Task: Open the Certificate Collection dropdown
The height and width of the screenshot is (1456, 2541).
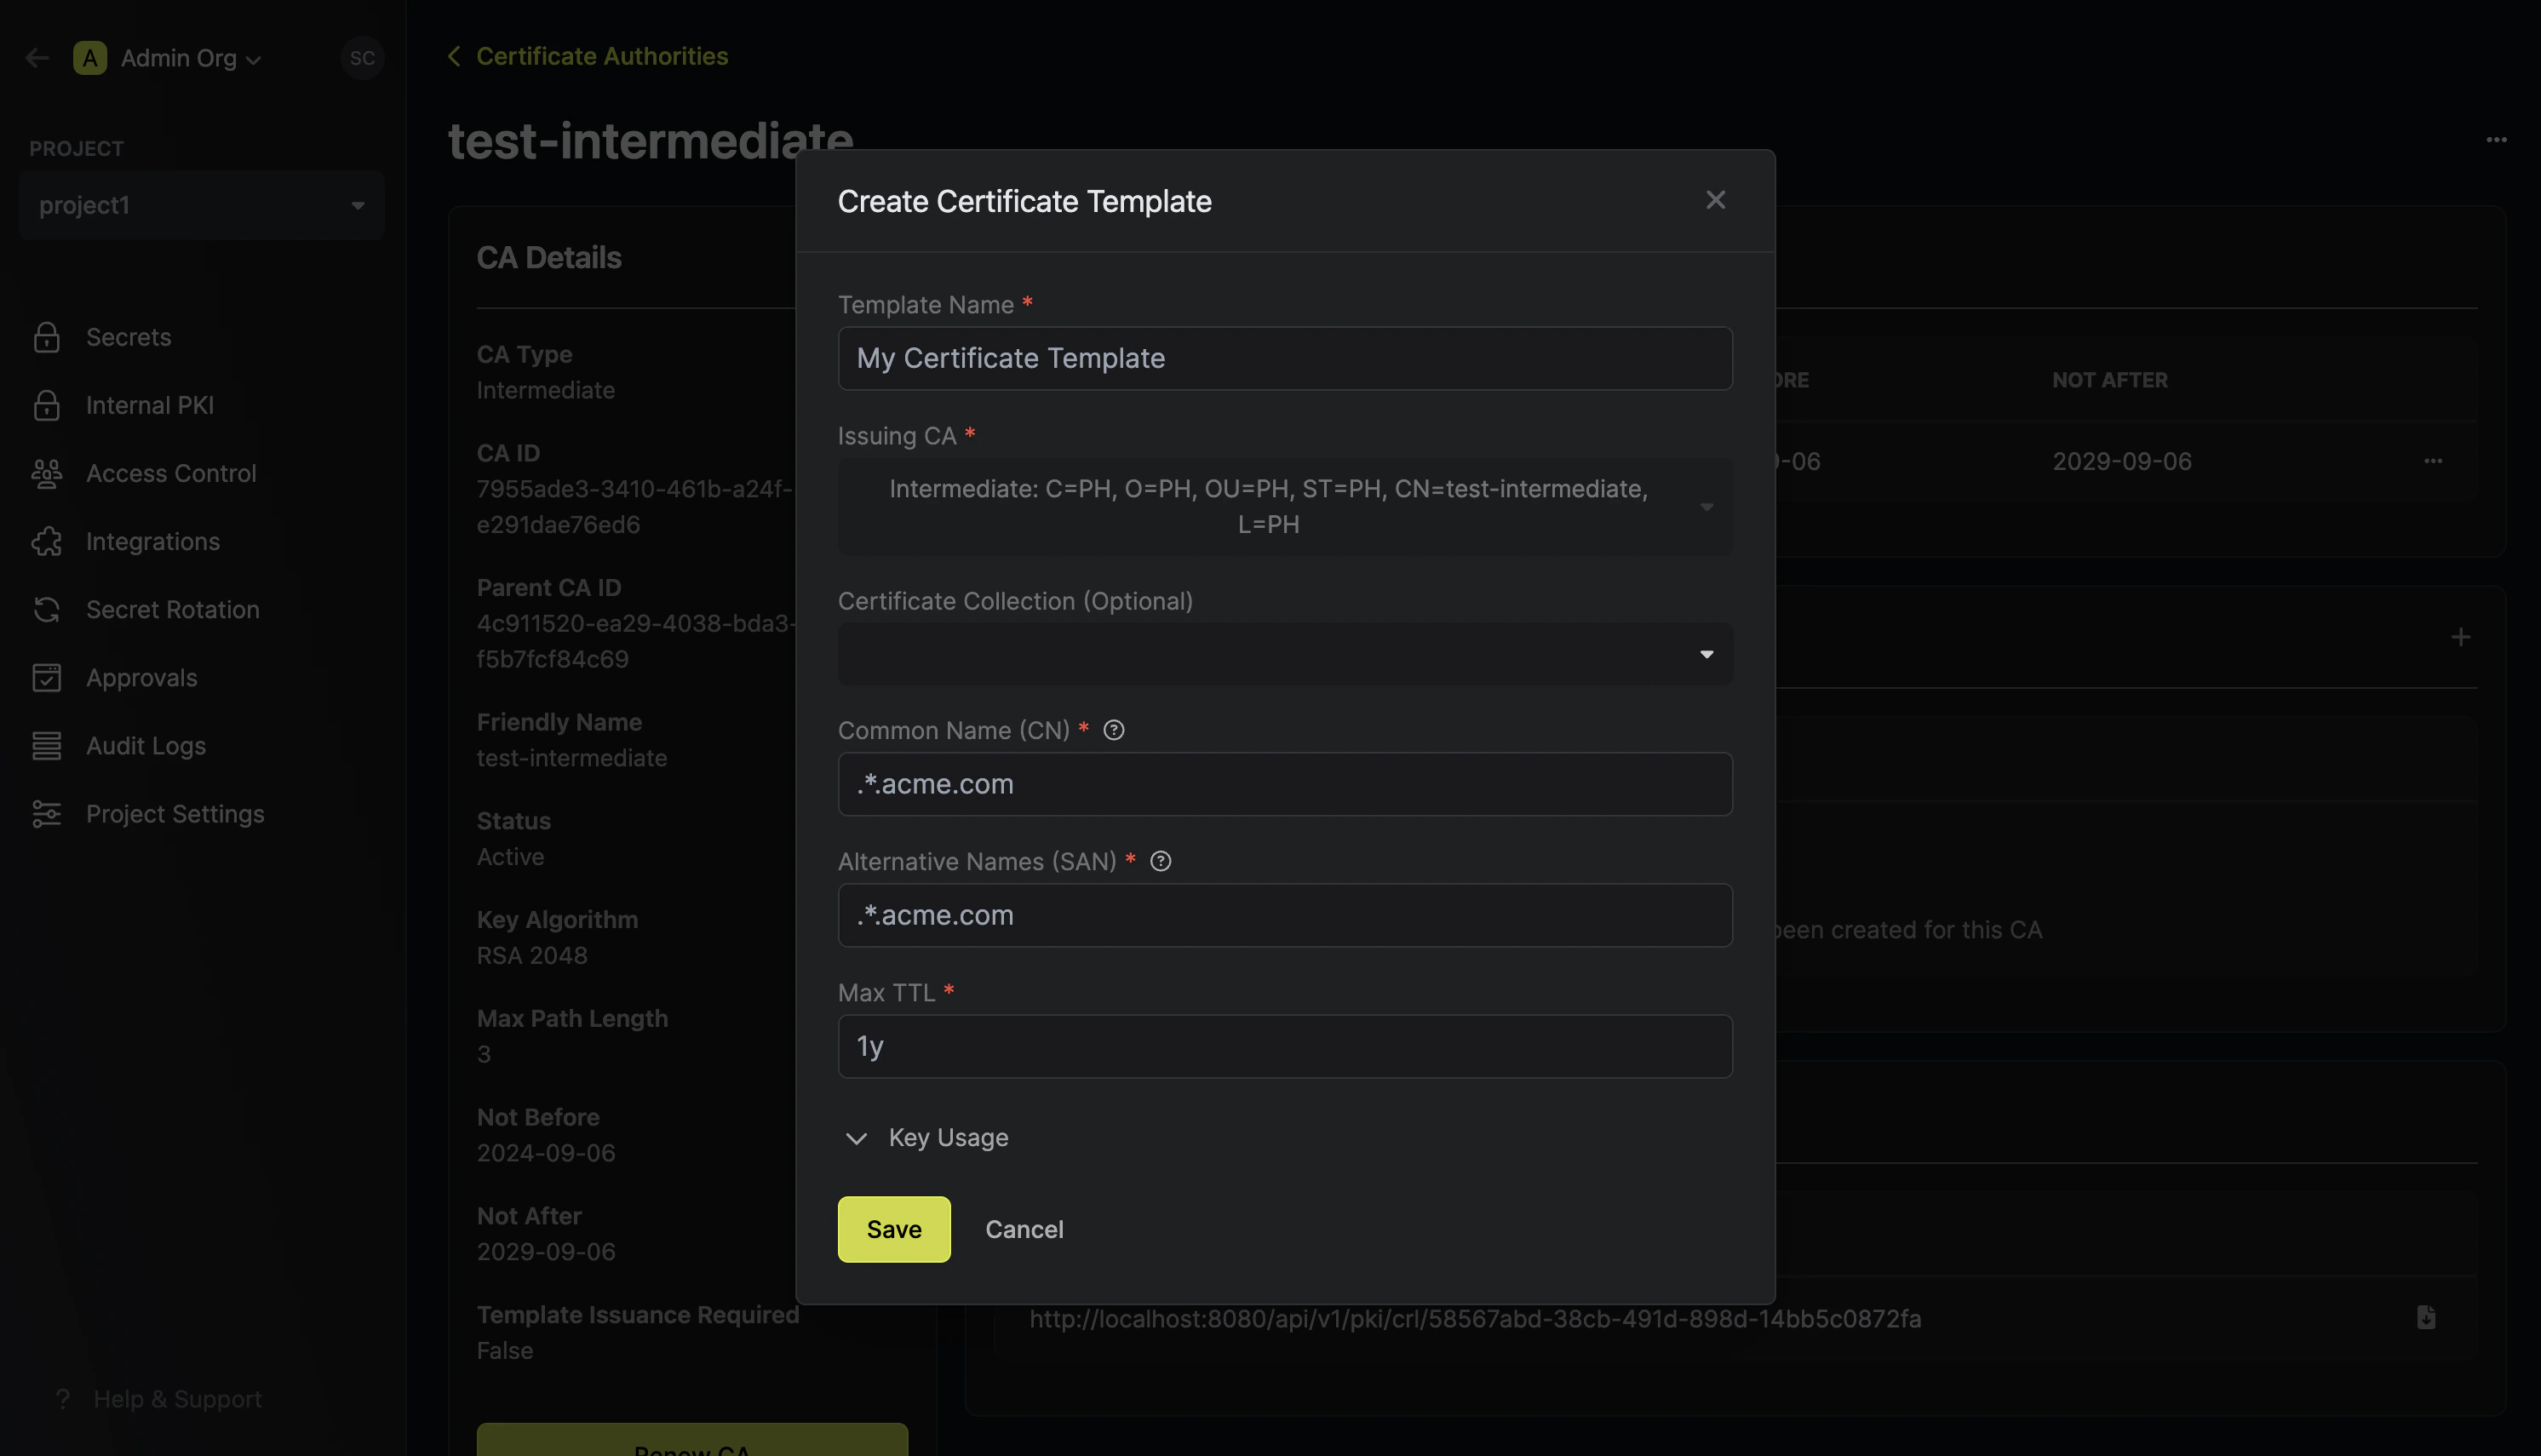Action: tap(1285, 654)
